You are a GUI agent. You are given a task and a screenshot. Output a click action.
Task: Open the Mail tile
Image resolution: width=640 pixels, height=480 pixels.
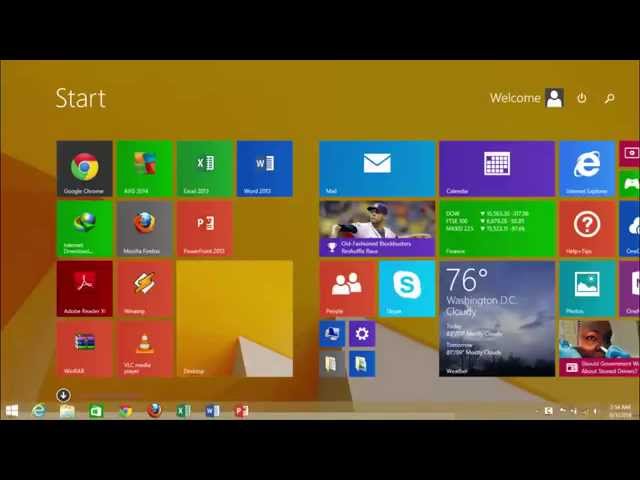pos(377,169)
